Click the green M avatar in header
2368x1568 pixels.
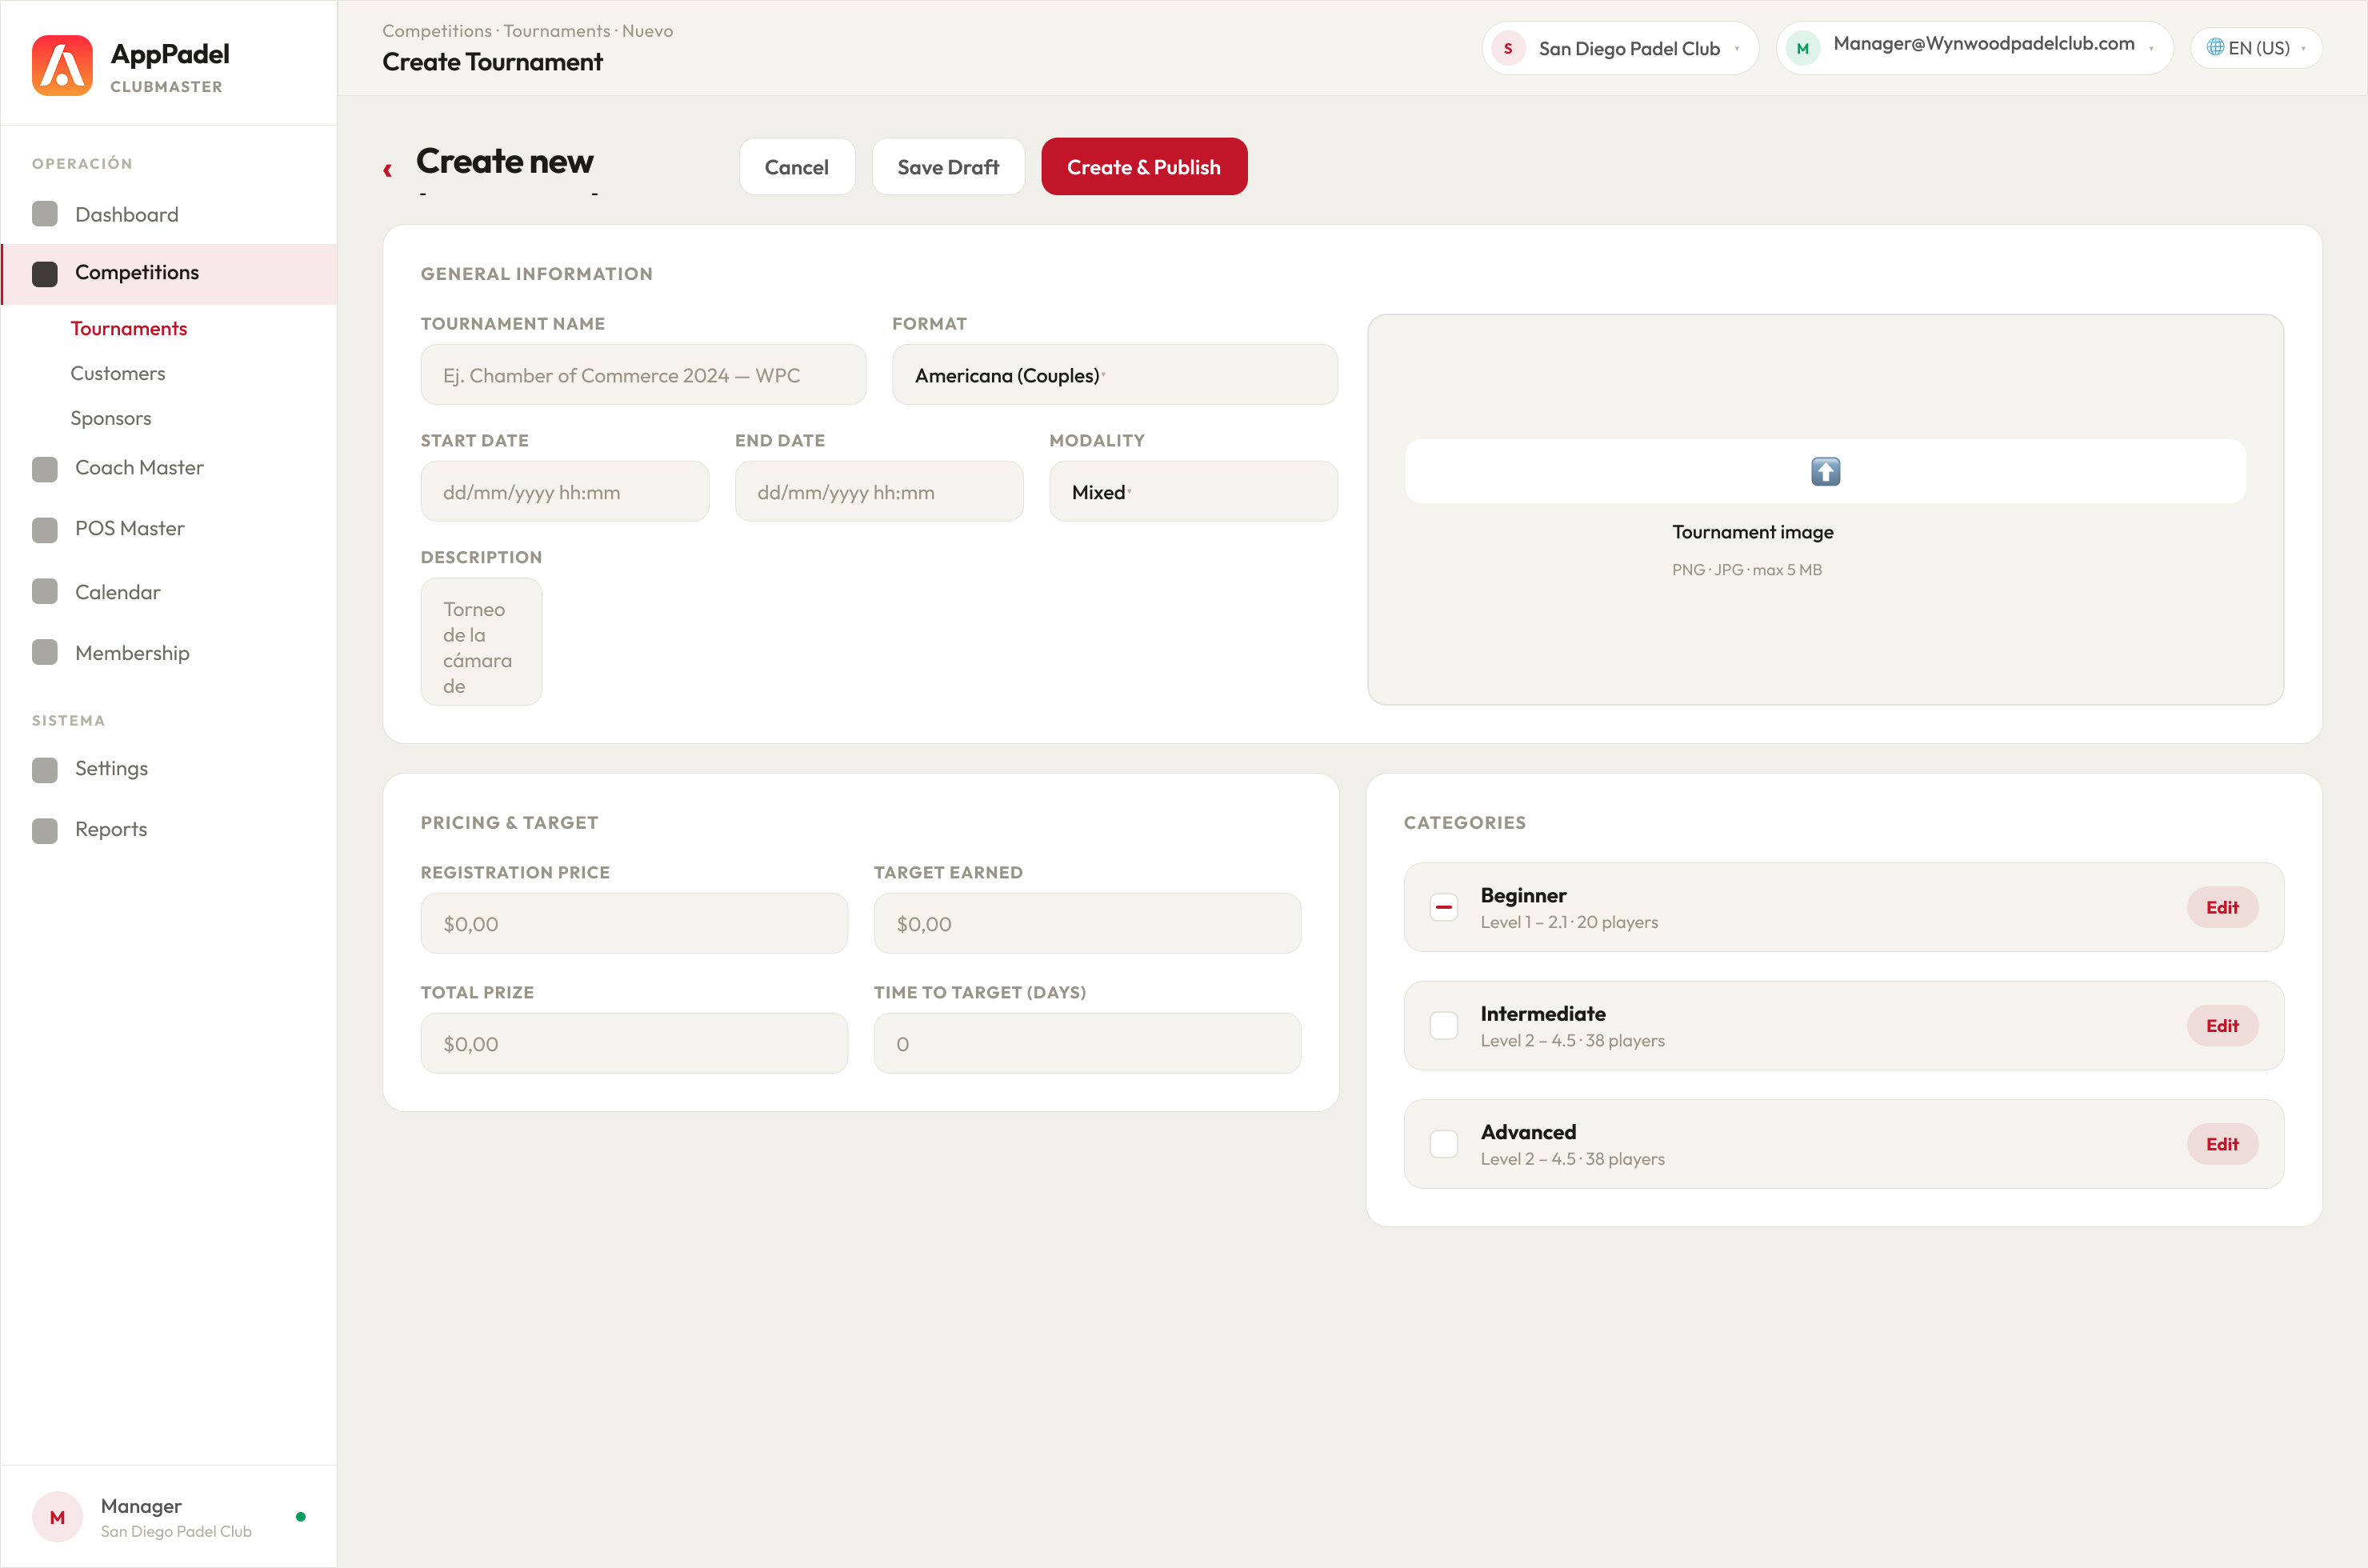(x=1803, y=48)
